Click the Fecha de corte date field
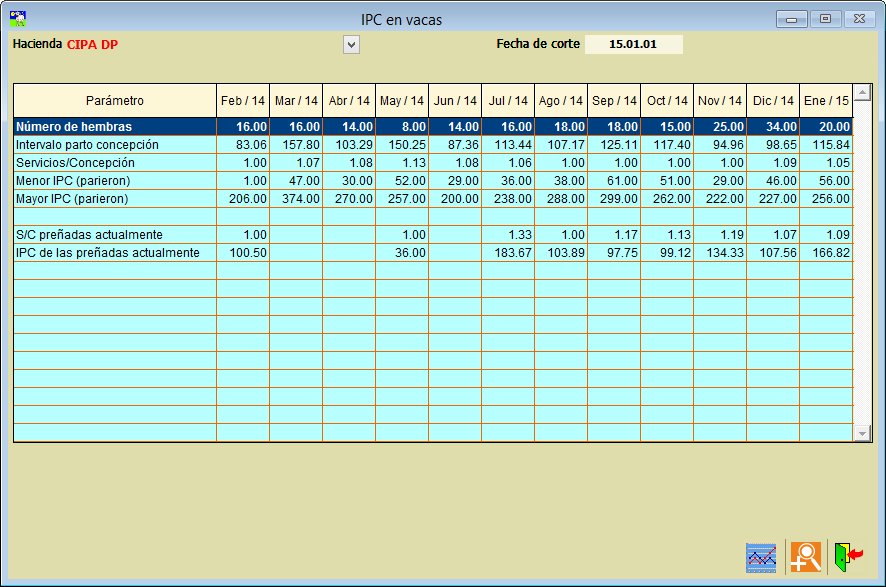The width and height of the screenshot is (886, 587). point(633,44)
